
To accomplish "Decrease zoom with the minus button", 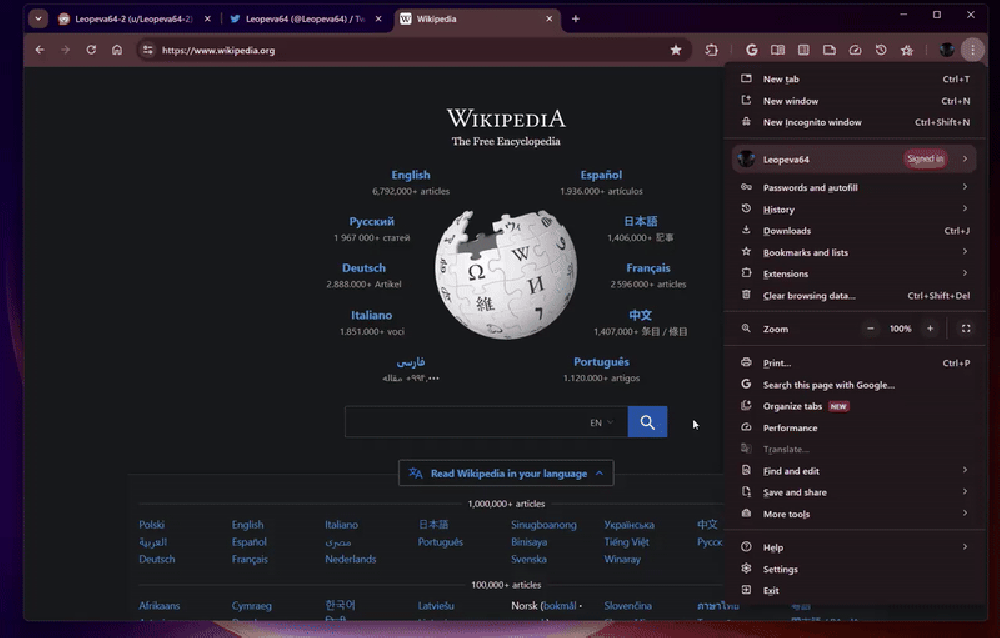I will (x=870, y=328).
